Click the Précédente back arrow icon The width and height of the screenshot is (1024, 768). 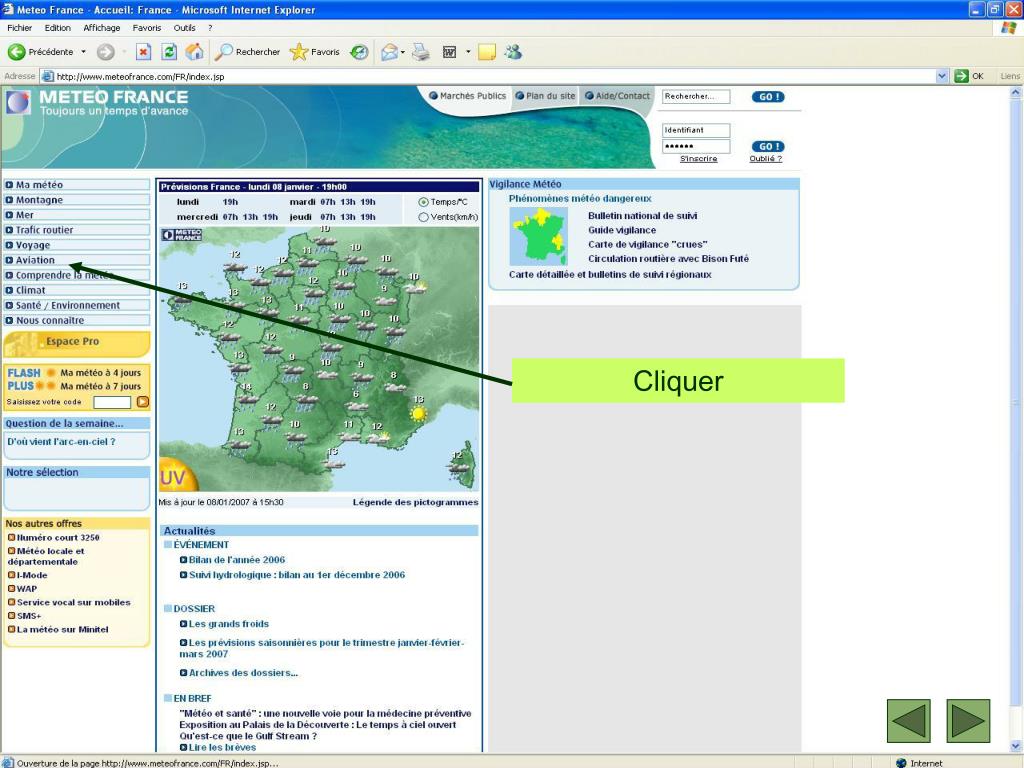16,52
